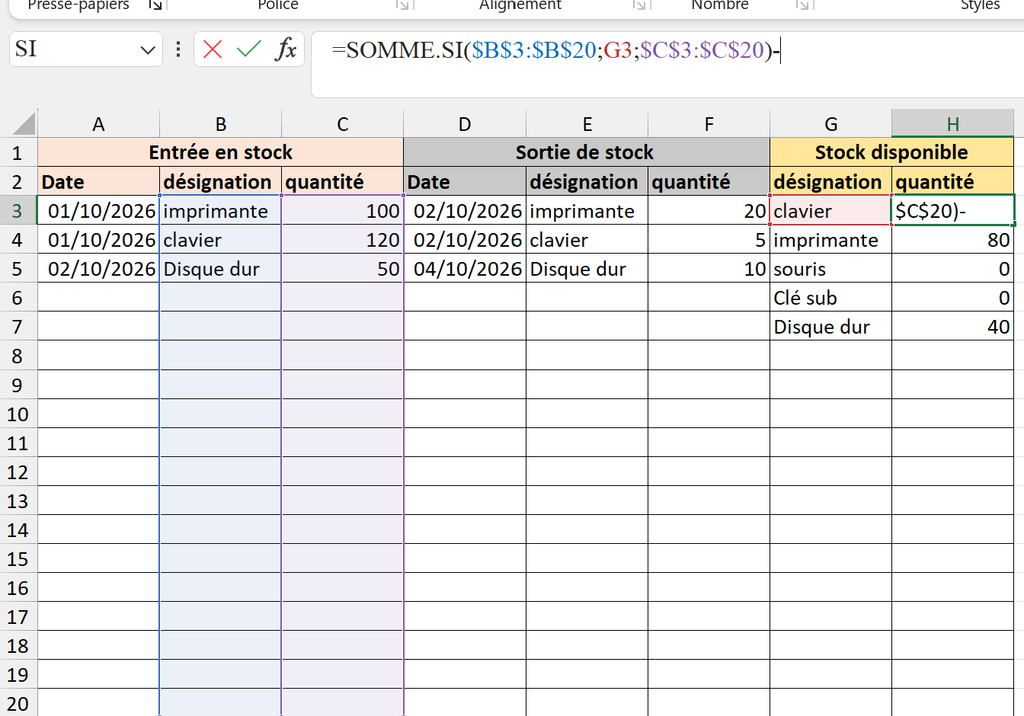The height and width of the screenshot is (716, 1024).
Task: Expand the Name Box dropdown arrow
Action: coord(148,50)
